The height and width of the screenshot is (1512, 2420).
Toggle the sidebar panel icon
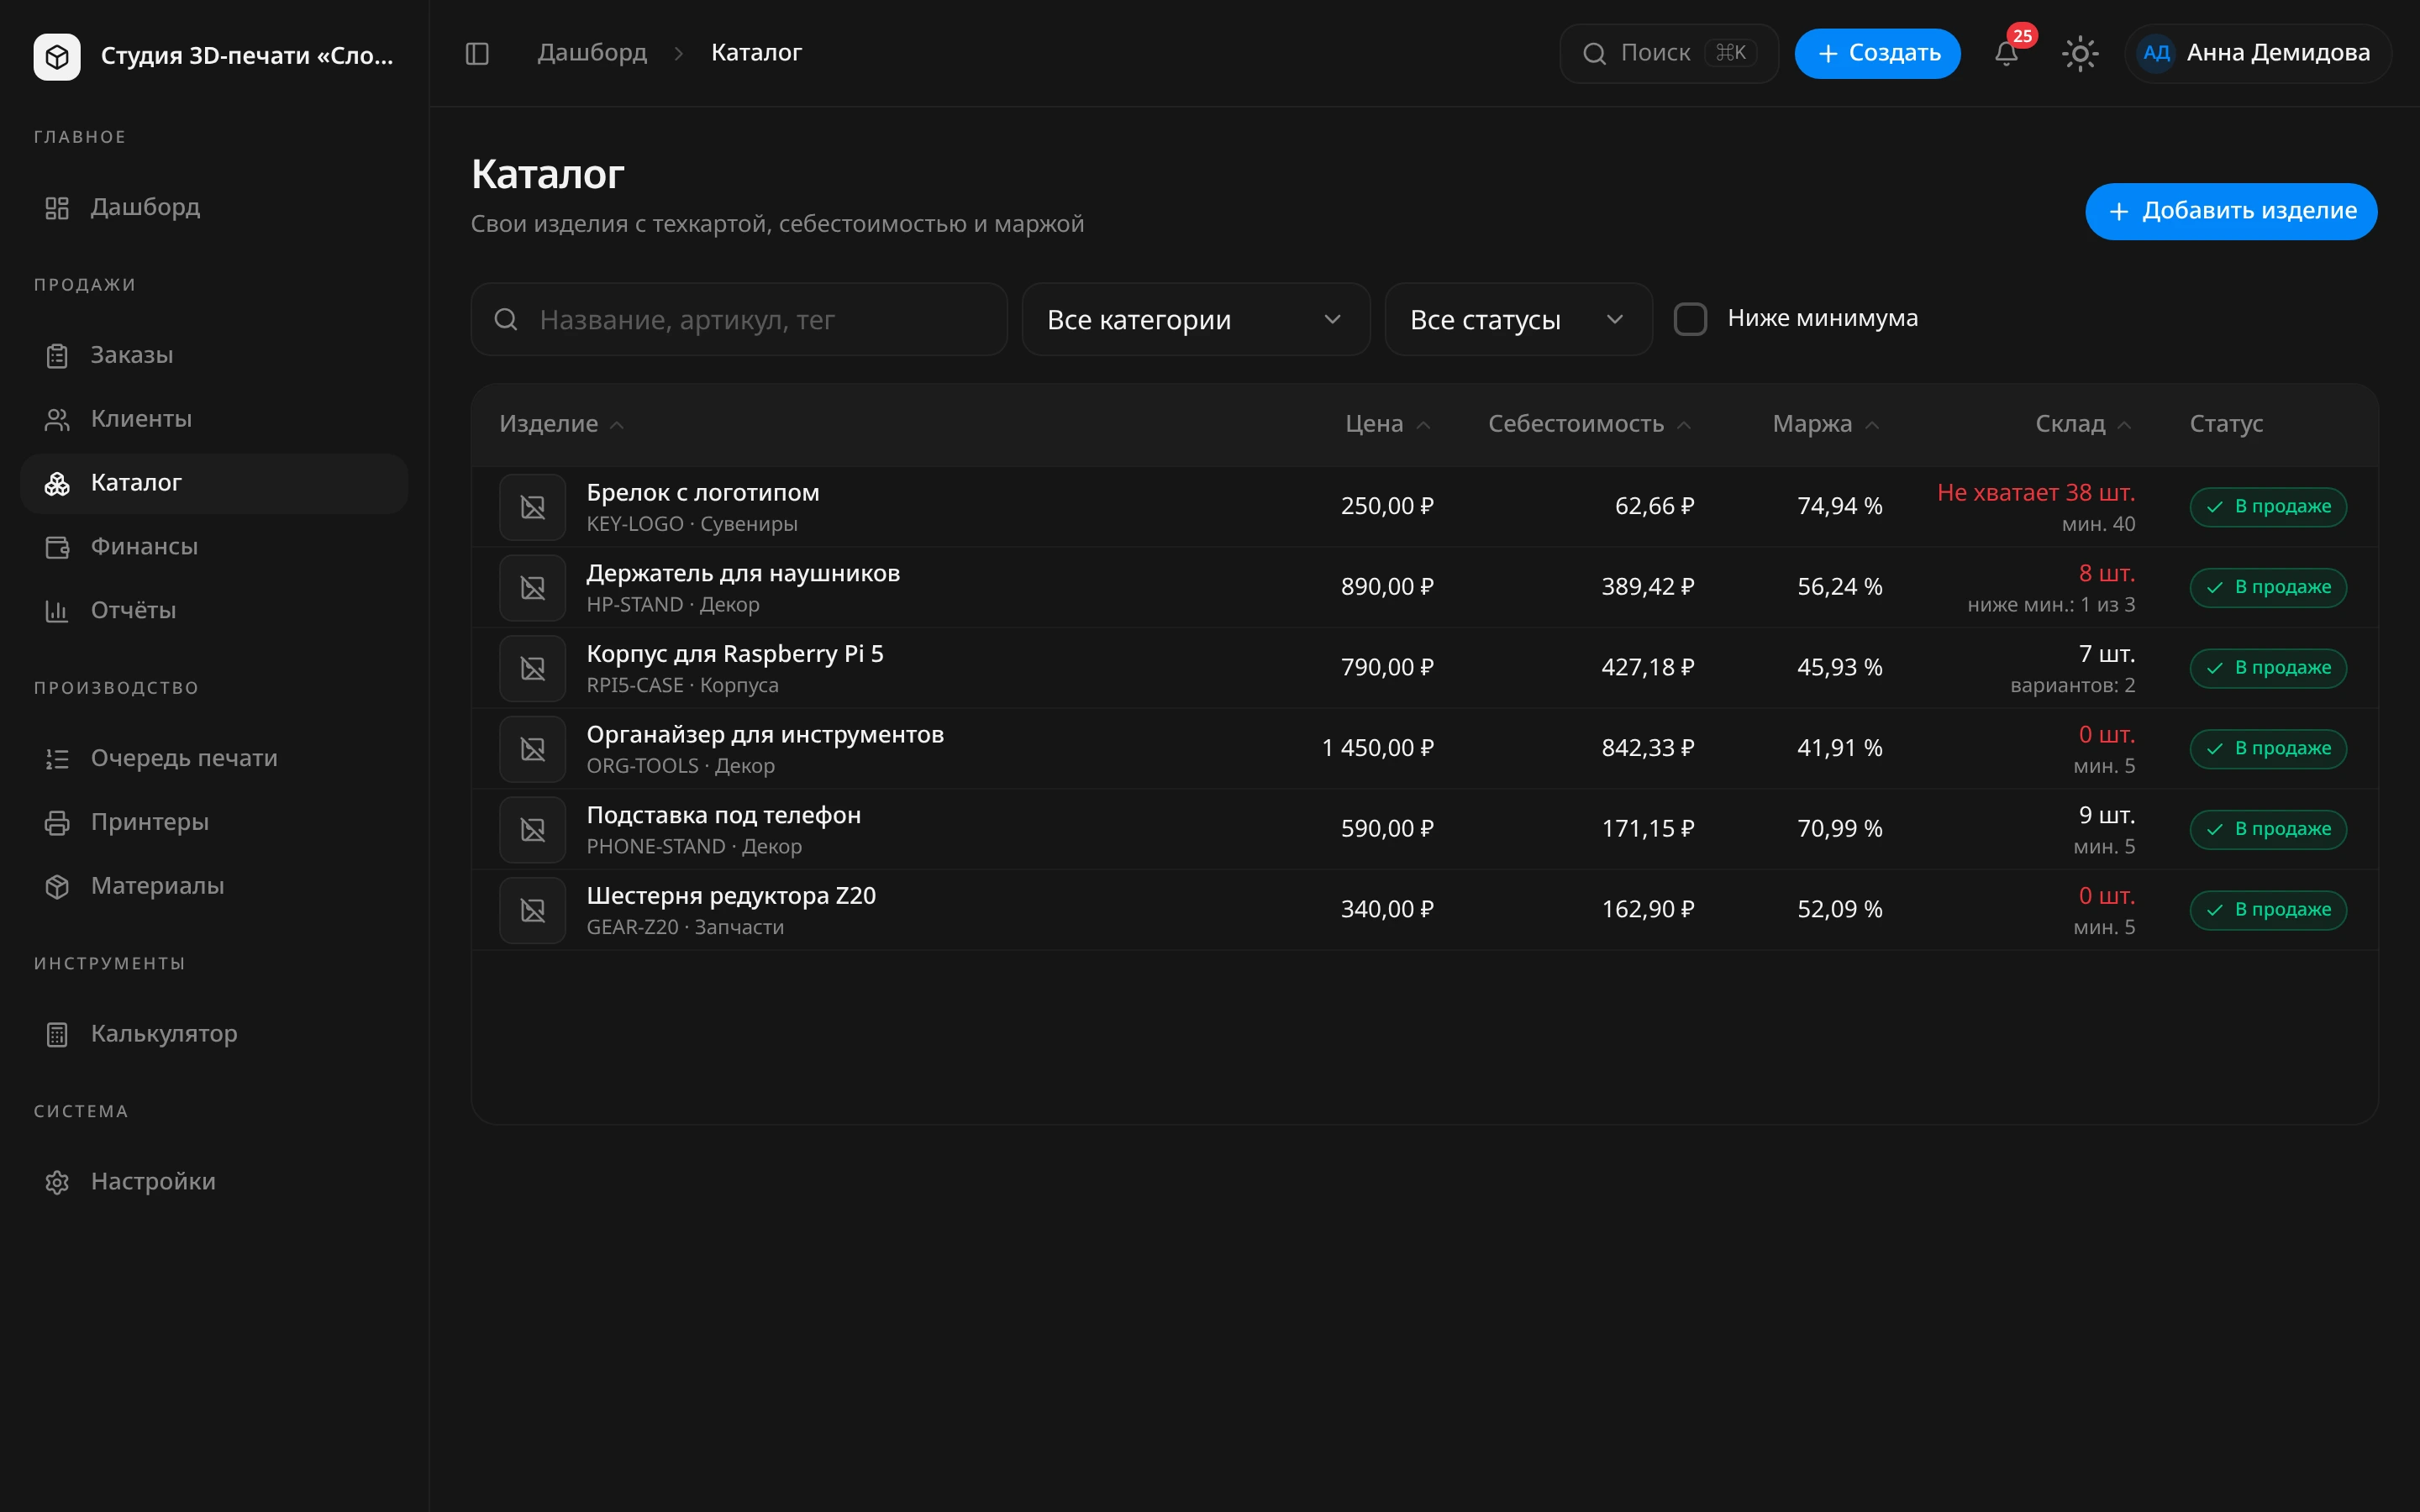point(477,53)
